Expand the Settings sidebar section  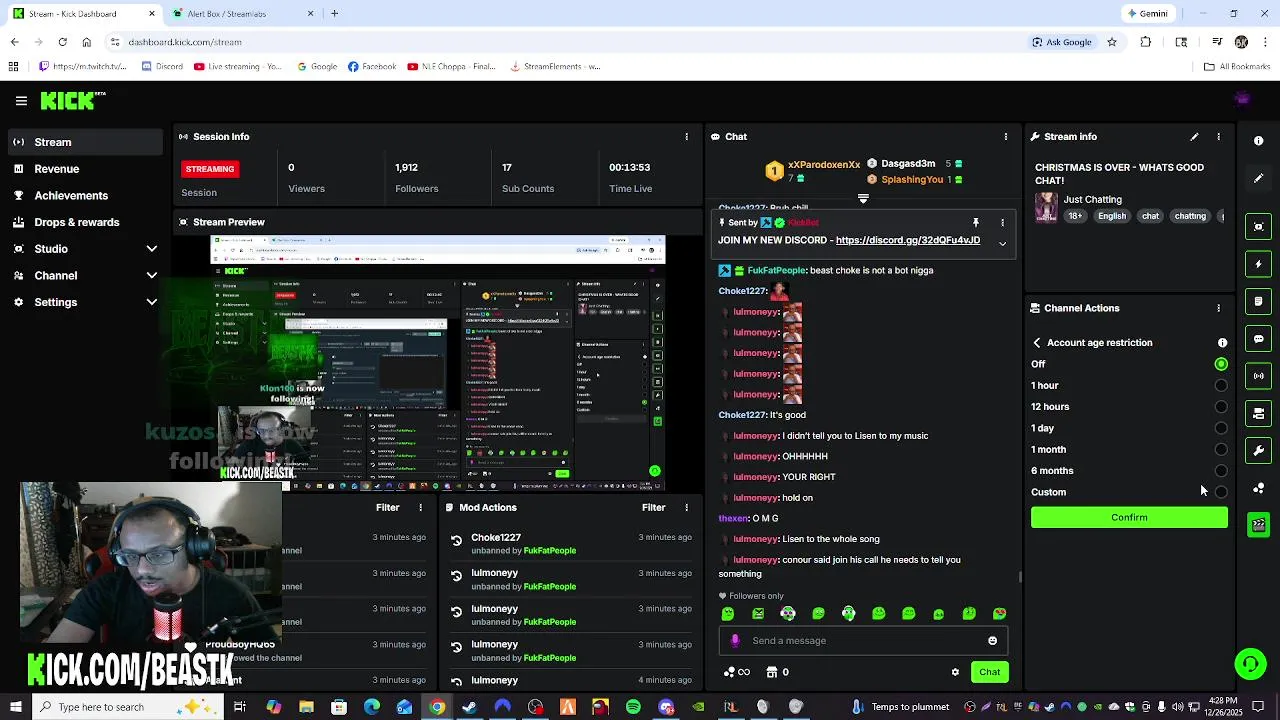(x=152, y=302)
